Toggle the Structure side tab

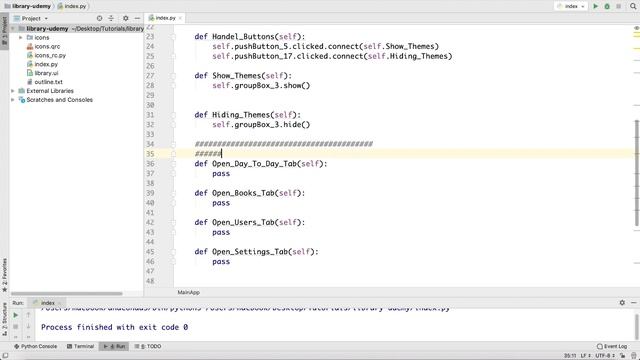pyautogui.click(x=4, y=318)
